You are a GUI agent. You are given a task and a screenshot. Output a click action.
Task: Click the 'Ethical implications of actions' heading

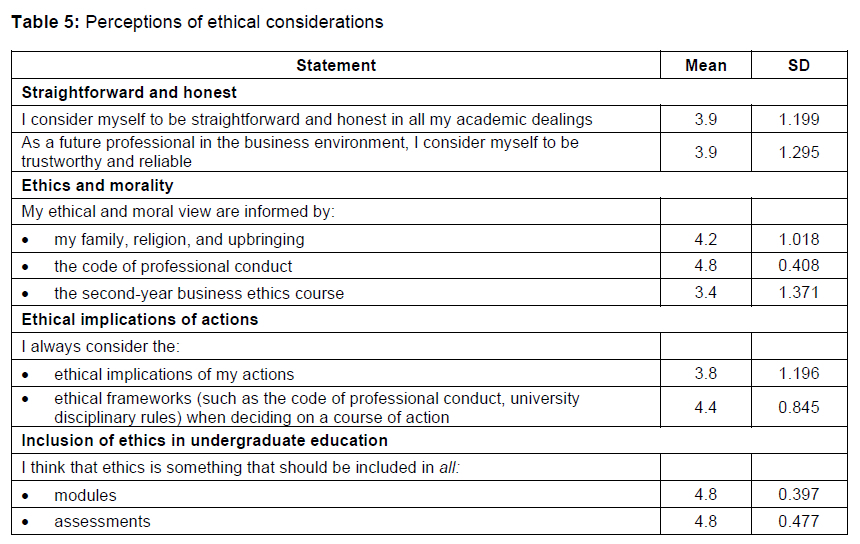coord(140,320)
